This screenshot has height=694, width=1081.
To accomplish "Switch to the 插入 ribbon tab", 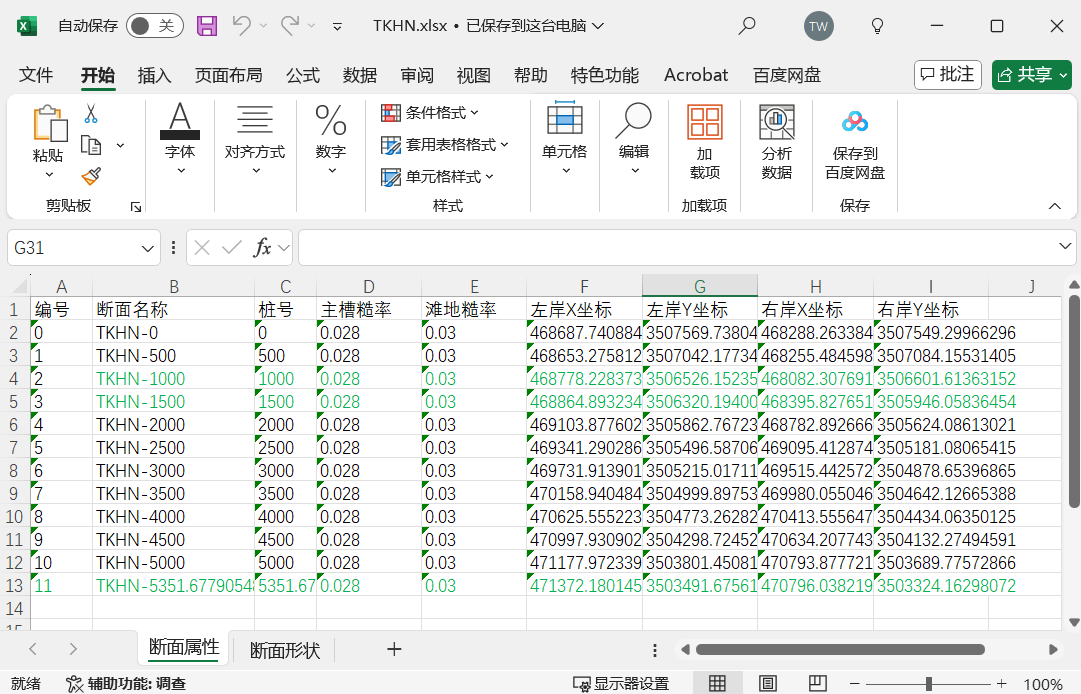I will tap(154, 75).
